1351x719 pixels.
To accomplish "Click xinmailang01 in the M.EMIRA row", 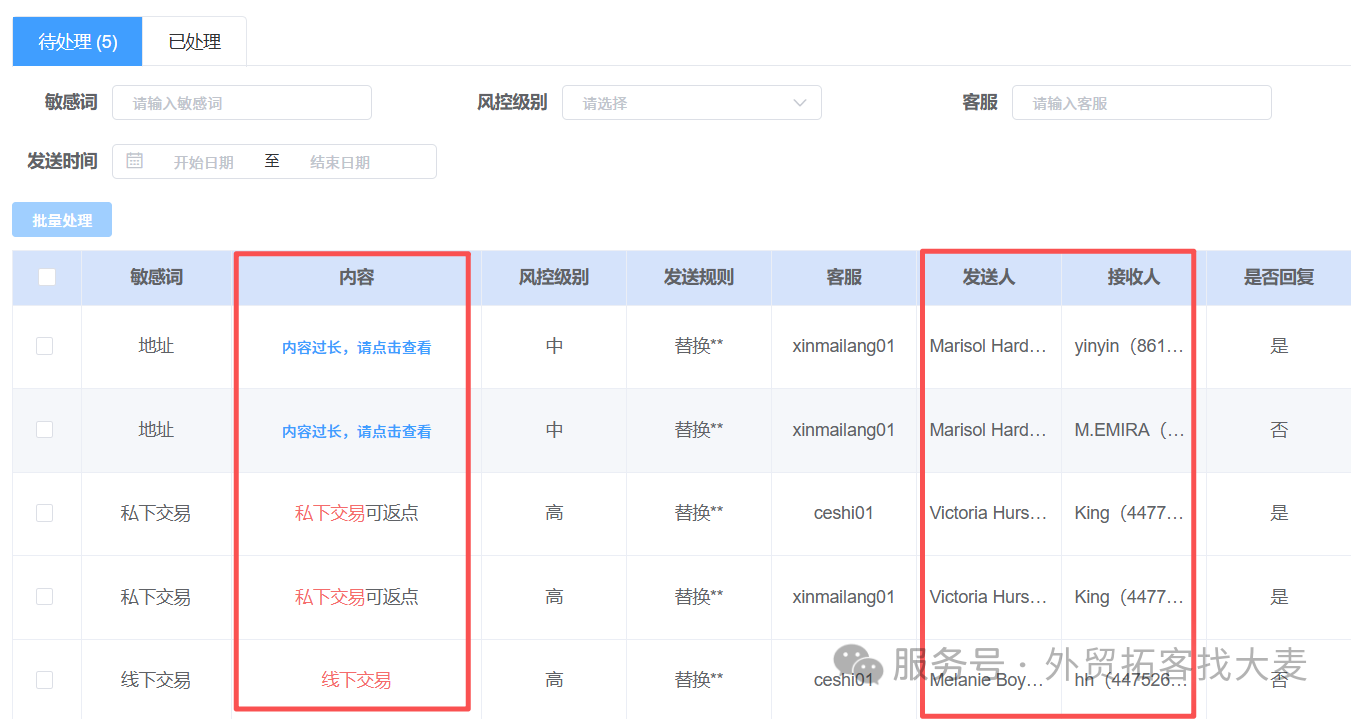I will coord(844,430).
